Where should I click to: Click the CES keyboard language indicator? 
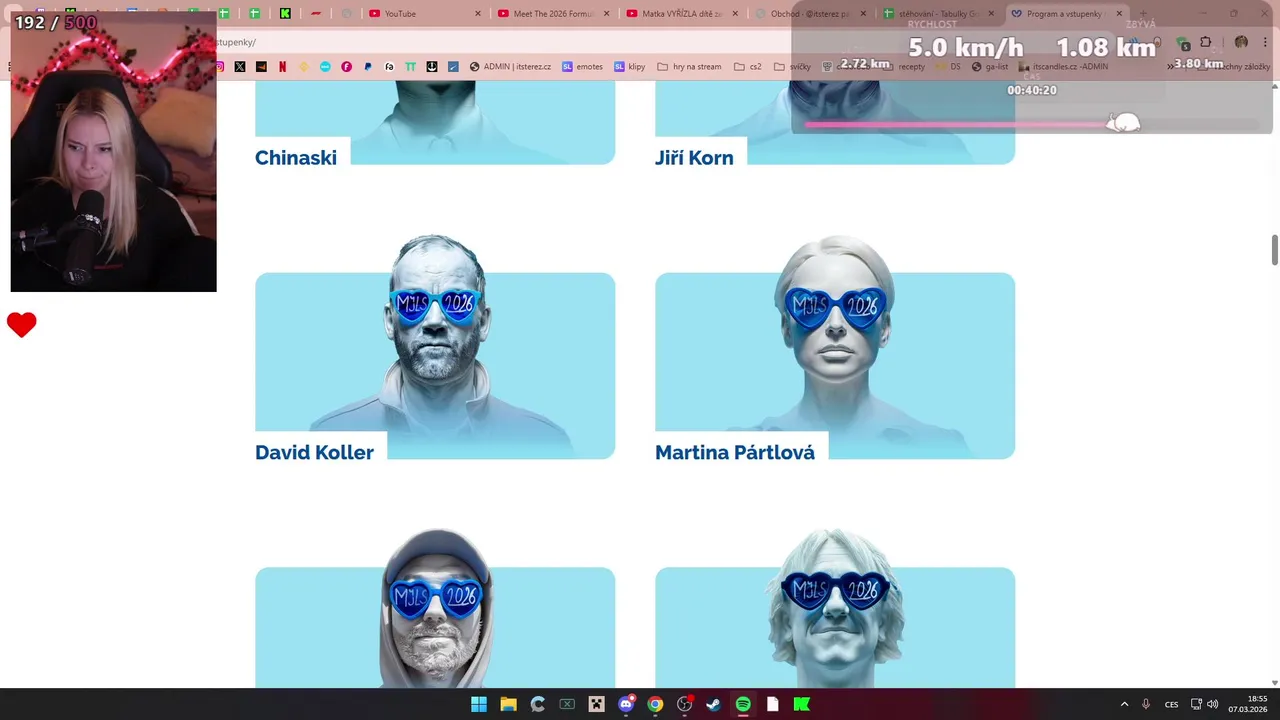(x=1171, y=704)
